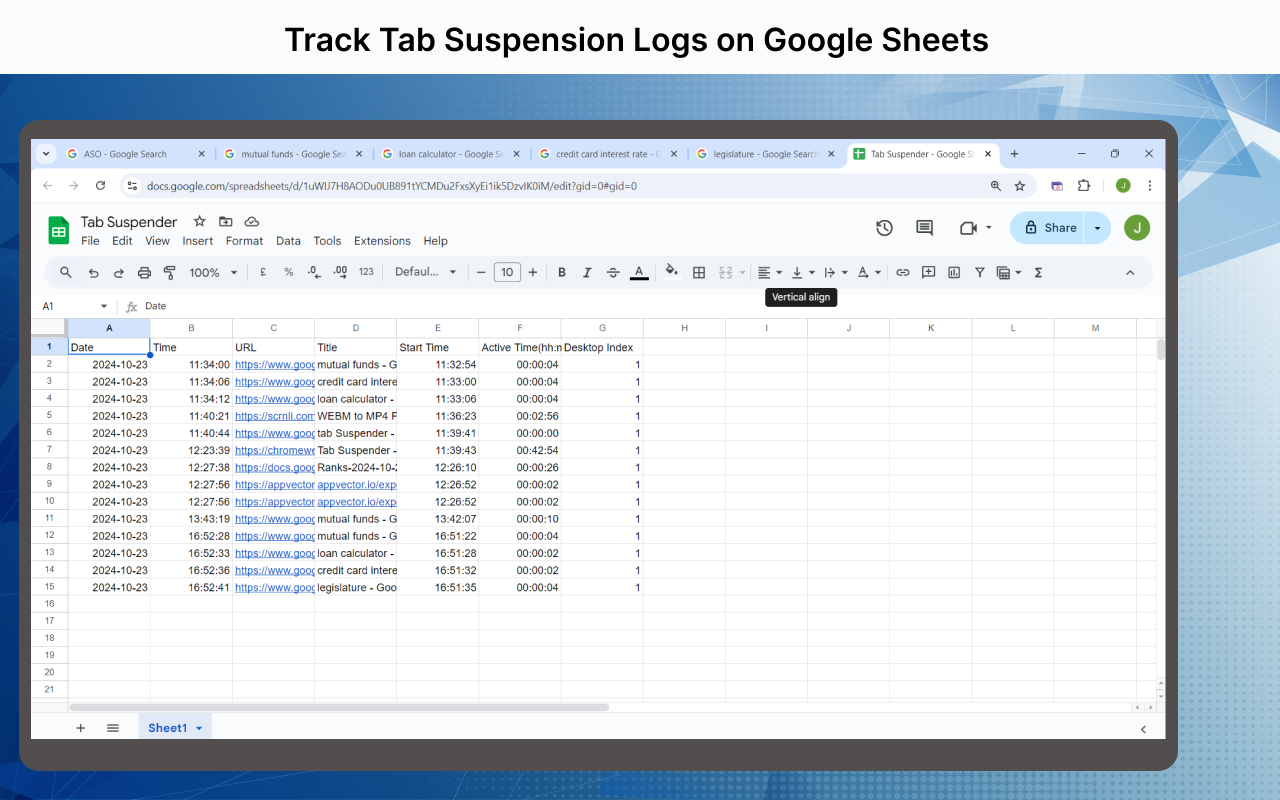Open more number formats (123)
This screenshot has width=1280, height=800.
(x=366, y=272)
